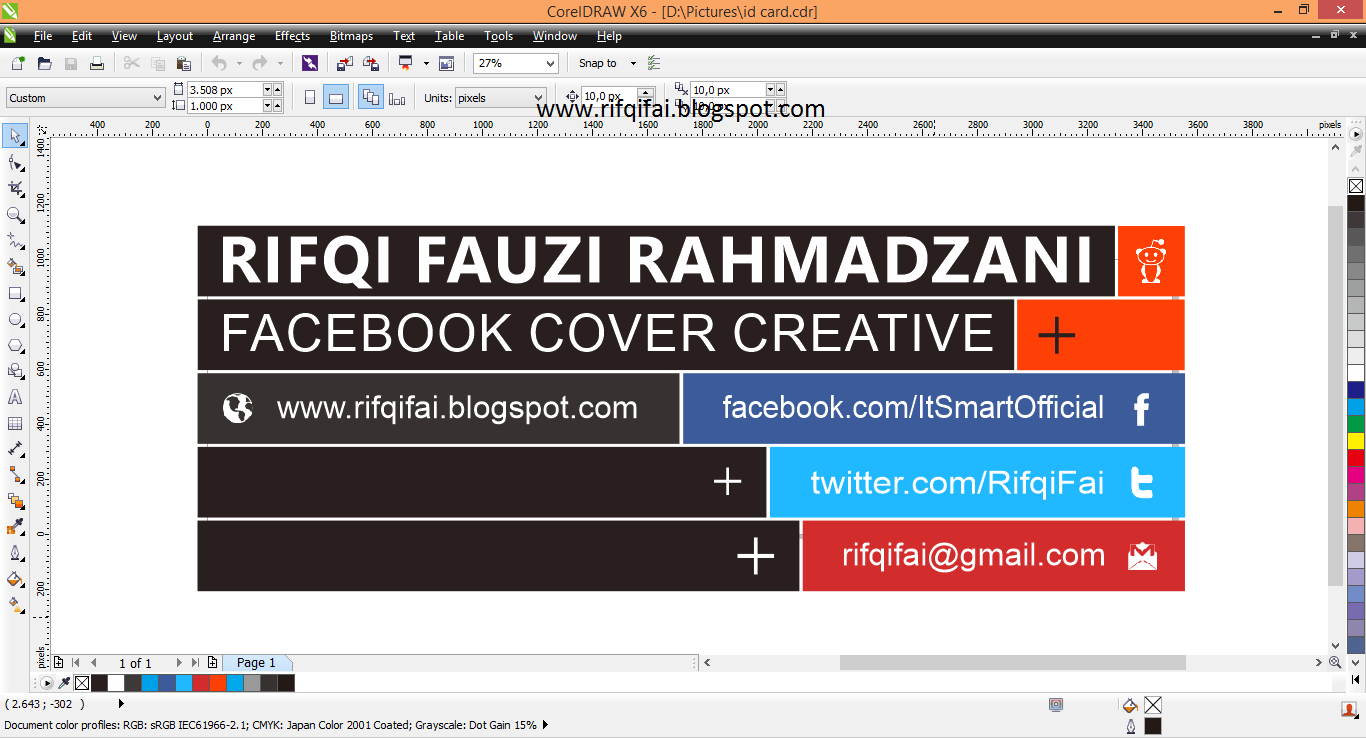Pick the red swatch in document palette
1366x738 pixels.
201,683
